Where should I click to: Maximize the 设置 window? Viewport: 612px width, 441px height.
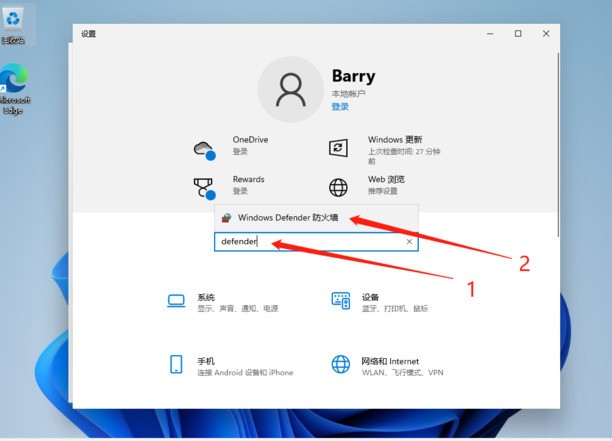[518, 34]
